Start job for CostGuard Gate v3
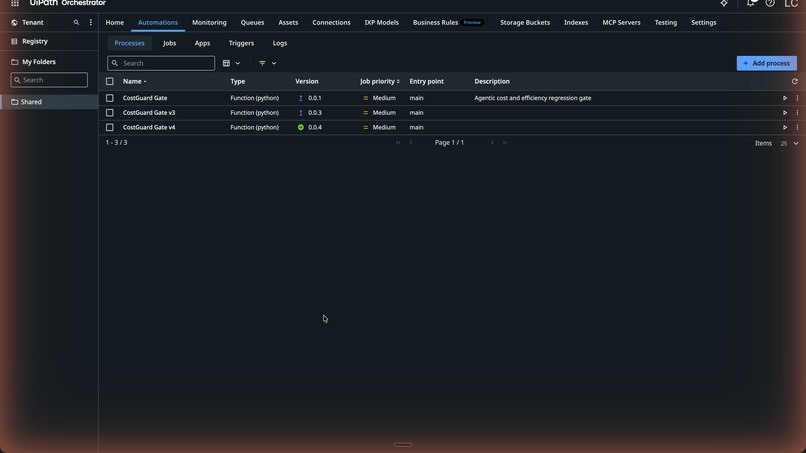 (x=785, y=113)
